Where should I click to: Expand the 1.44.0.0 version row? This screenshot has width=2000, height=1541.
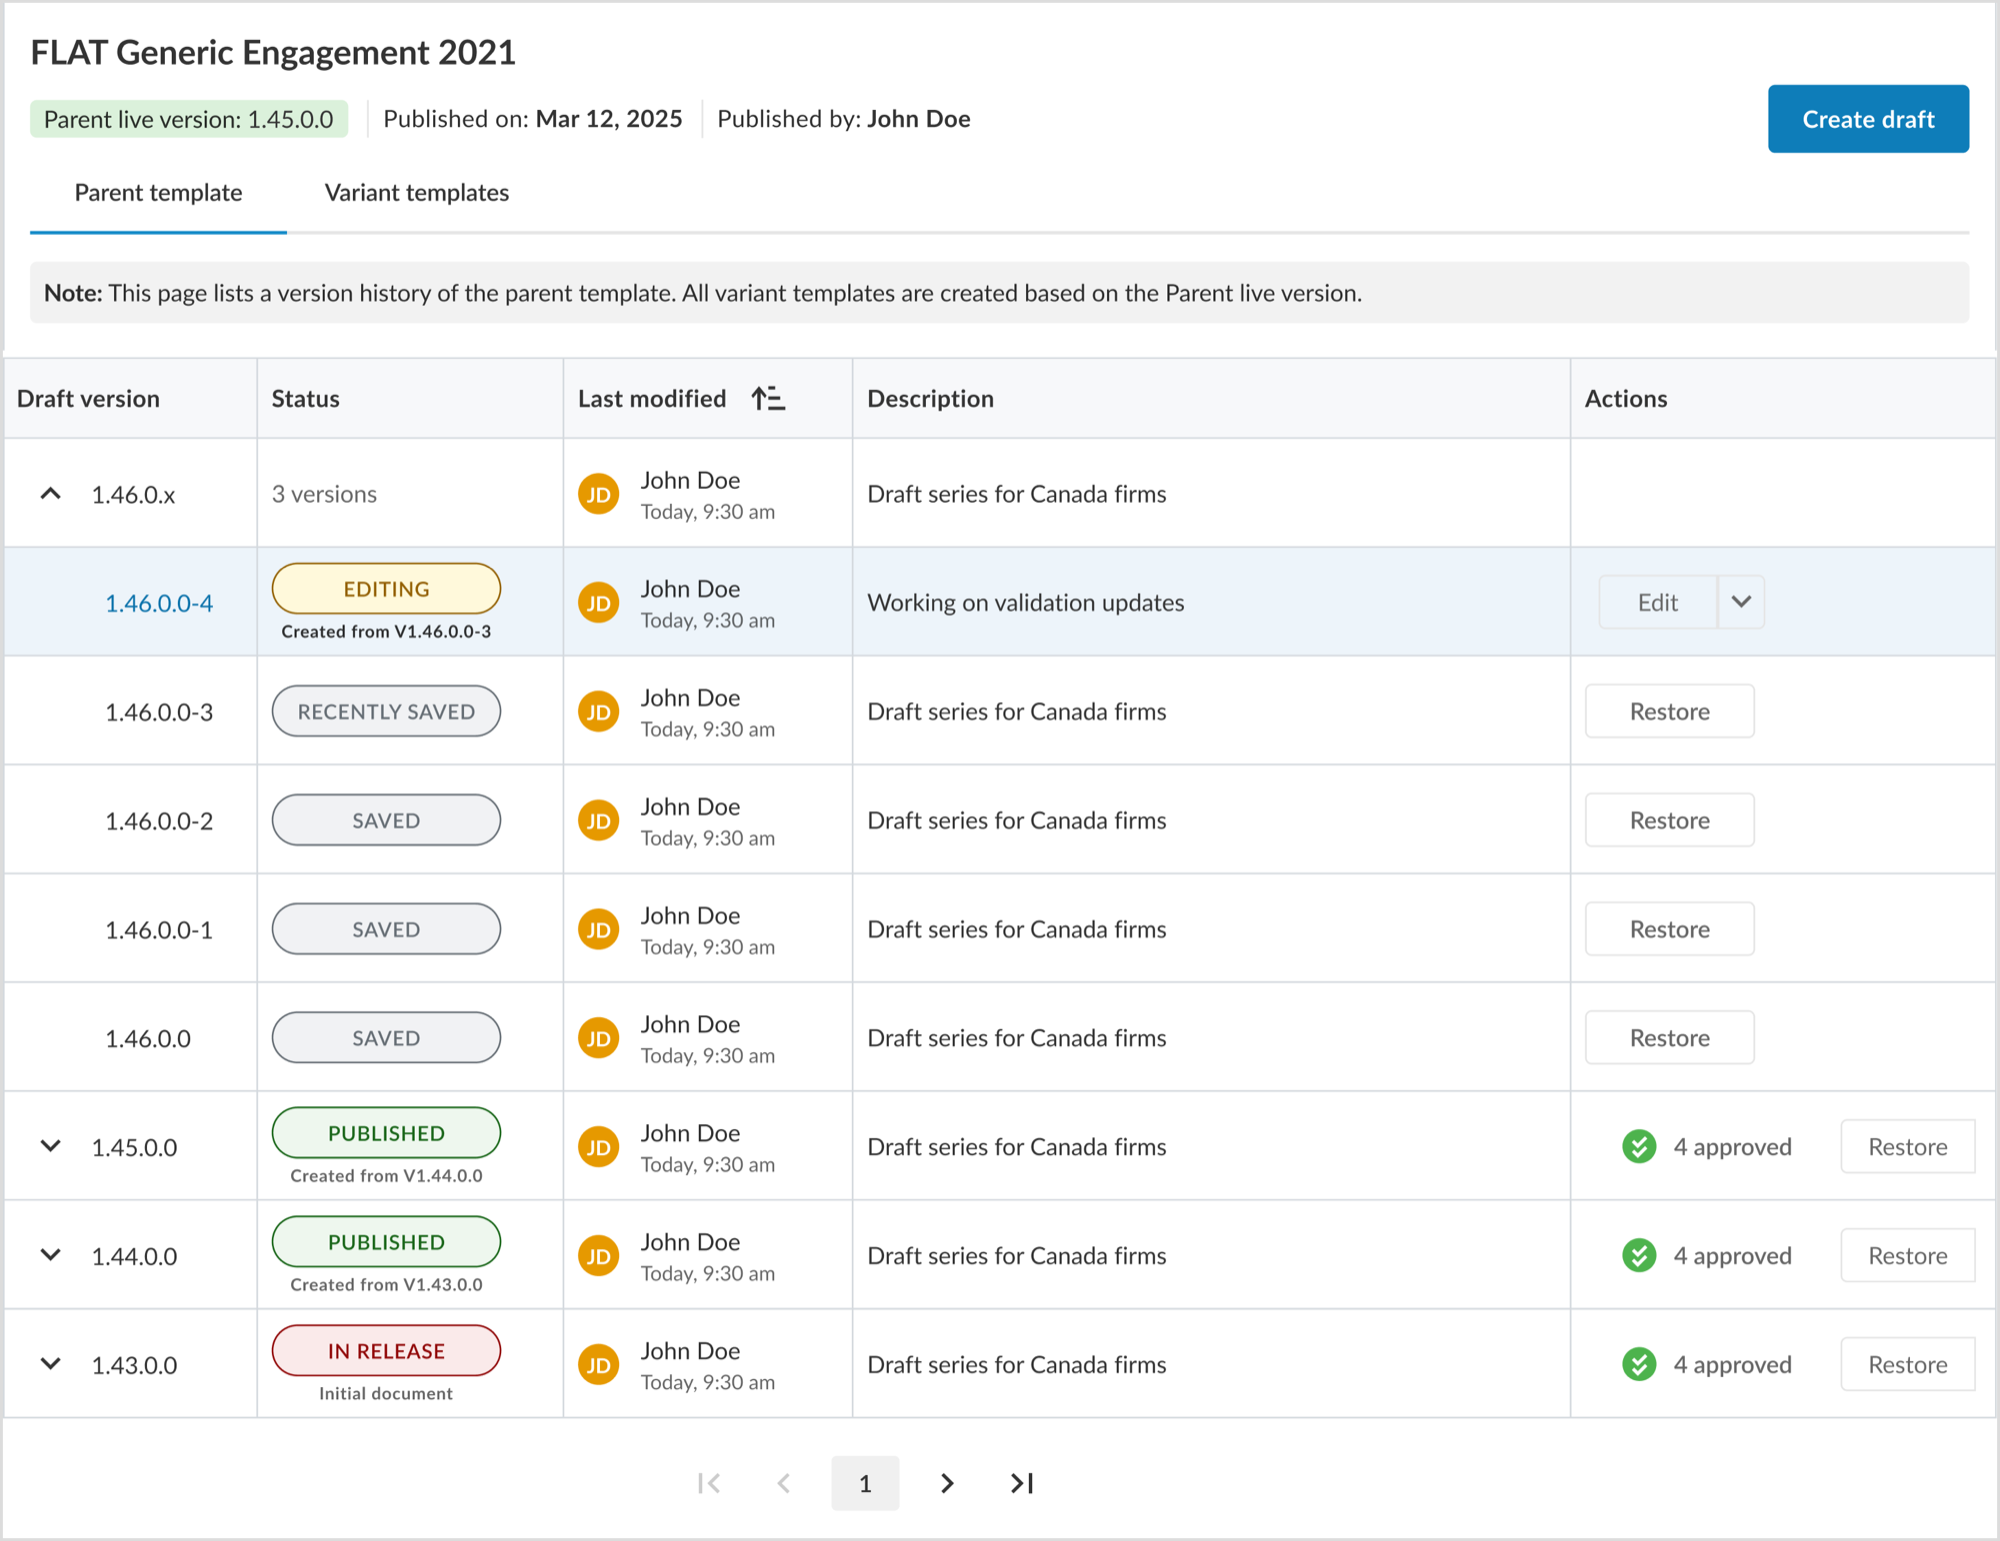point(51,1255)
